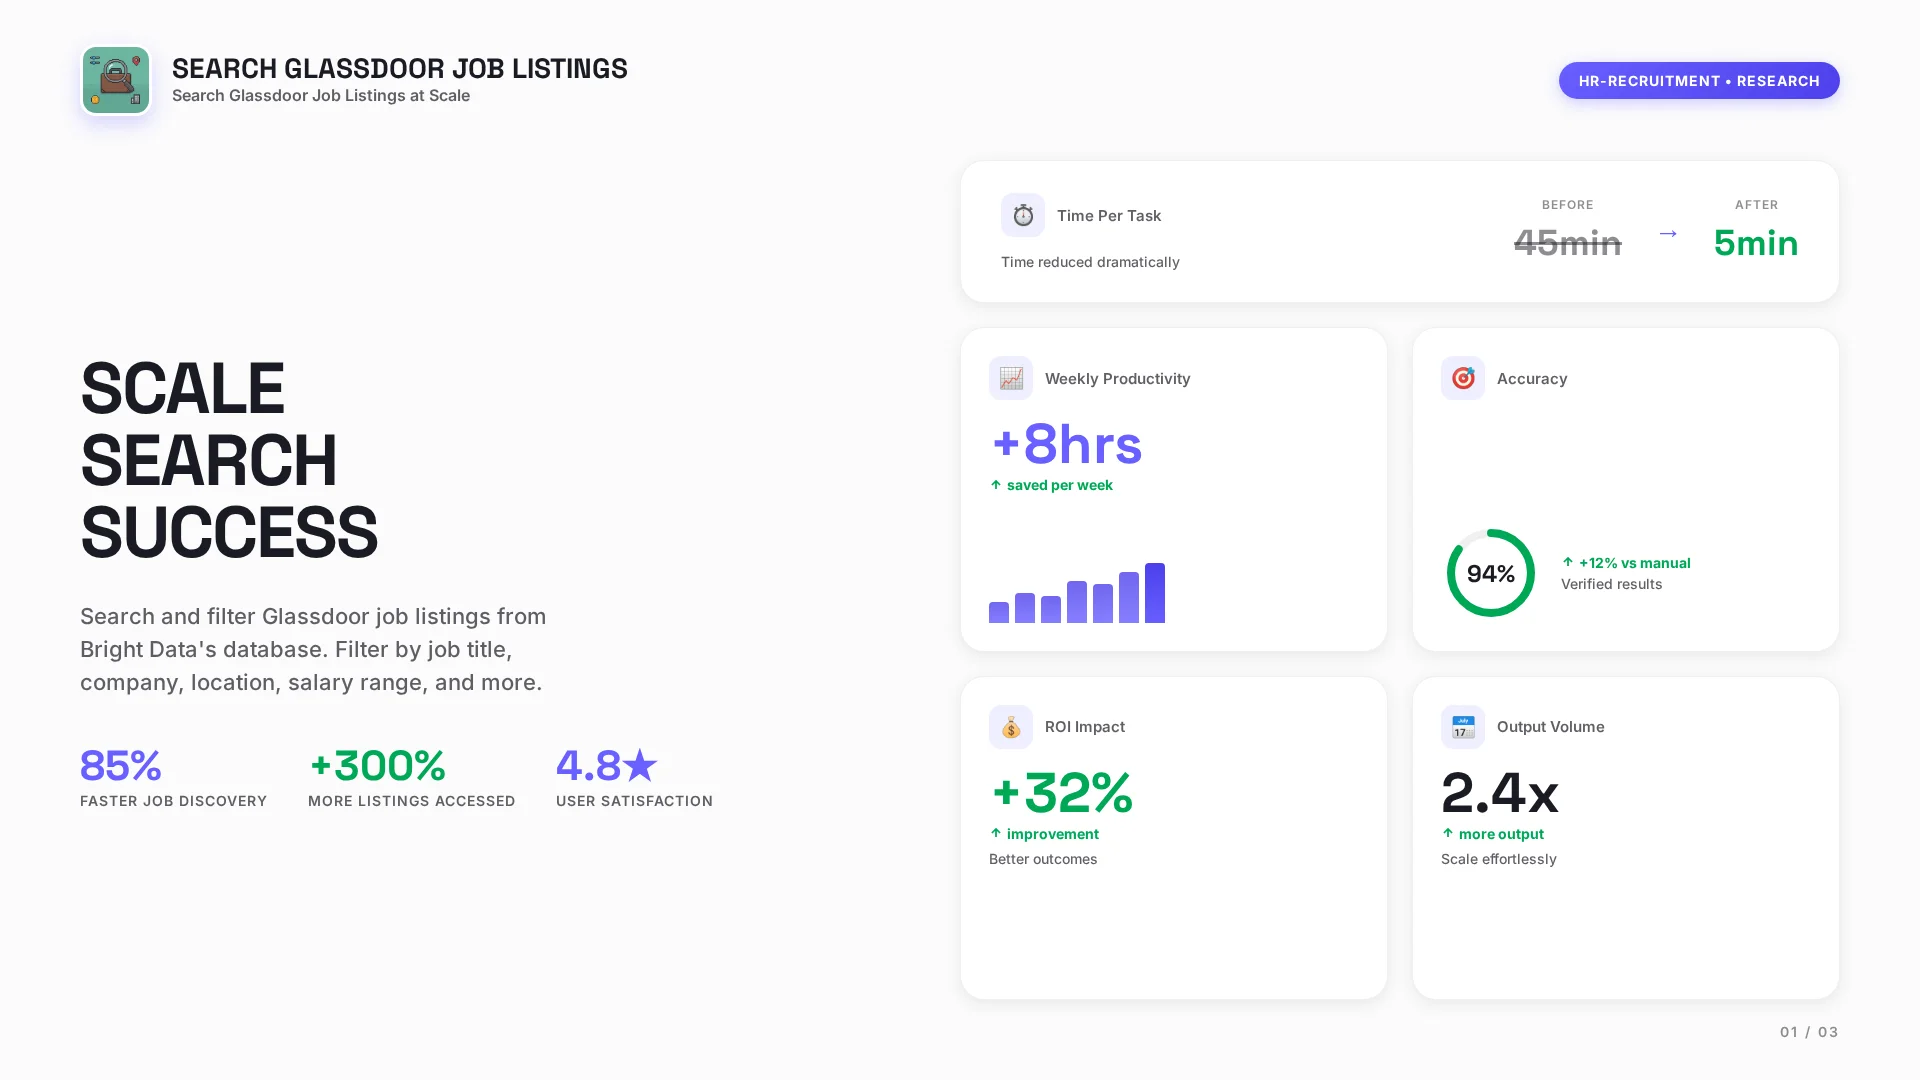Viewport: 1920px width, 1080px height.
Task: Click the tallest bar in the weekly productivity chart
Action: pos(1154,593)
